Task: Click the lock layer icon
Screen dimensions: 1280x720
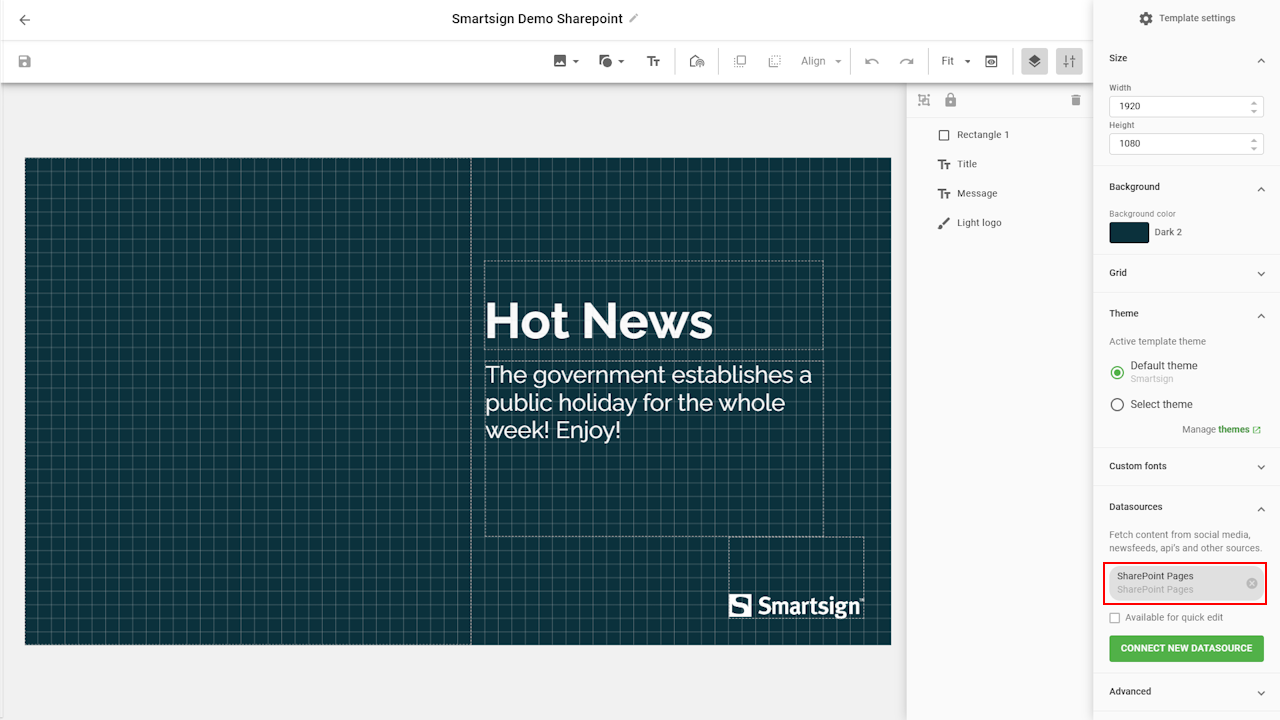Action: pyautogui.click(x=950, y=100)
